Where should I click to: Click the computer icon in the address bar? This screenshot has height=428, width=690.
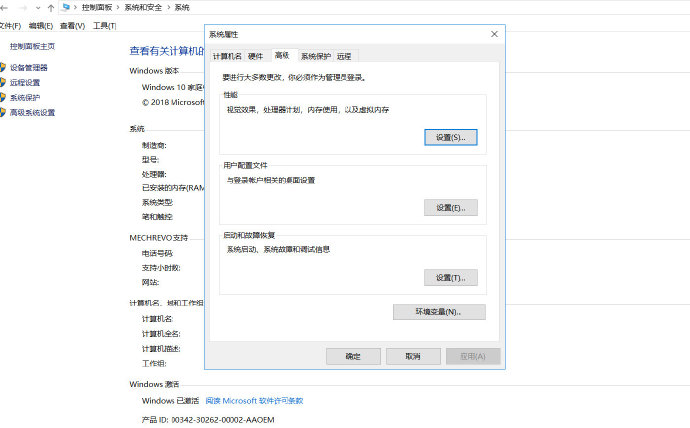[67, 7]
